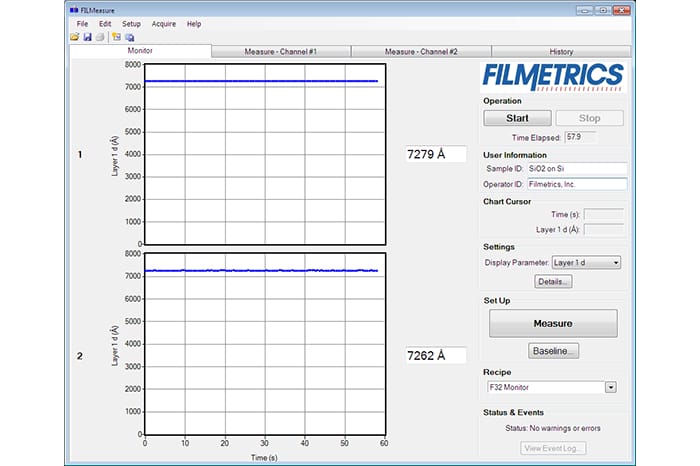
Task: Click the large Measure button
Action: click(552, 323)
